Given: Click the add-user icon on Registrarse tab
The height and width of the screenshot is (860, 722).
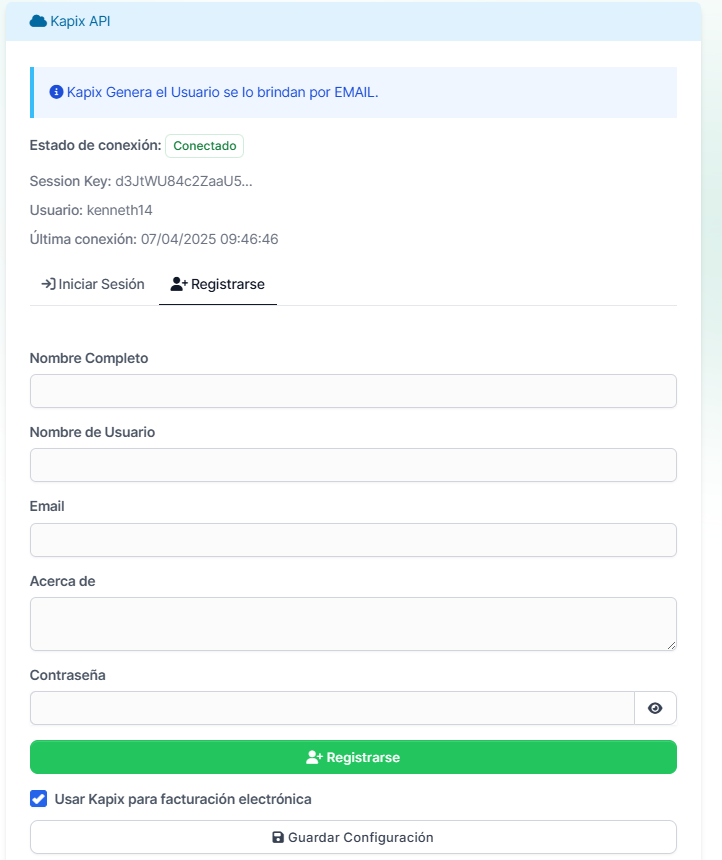Looking at the screenshot, I should 179,284.
